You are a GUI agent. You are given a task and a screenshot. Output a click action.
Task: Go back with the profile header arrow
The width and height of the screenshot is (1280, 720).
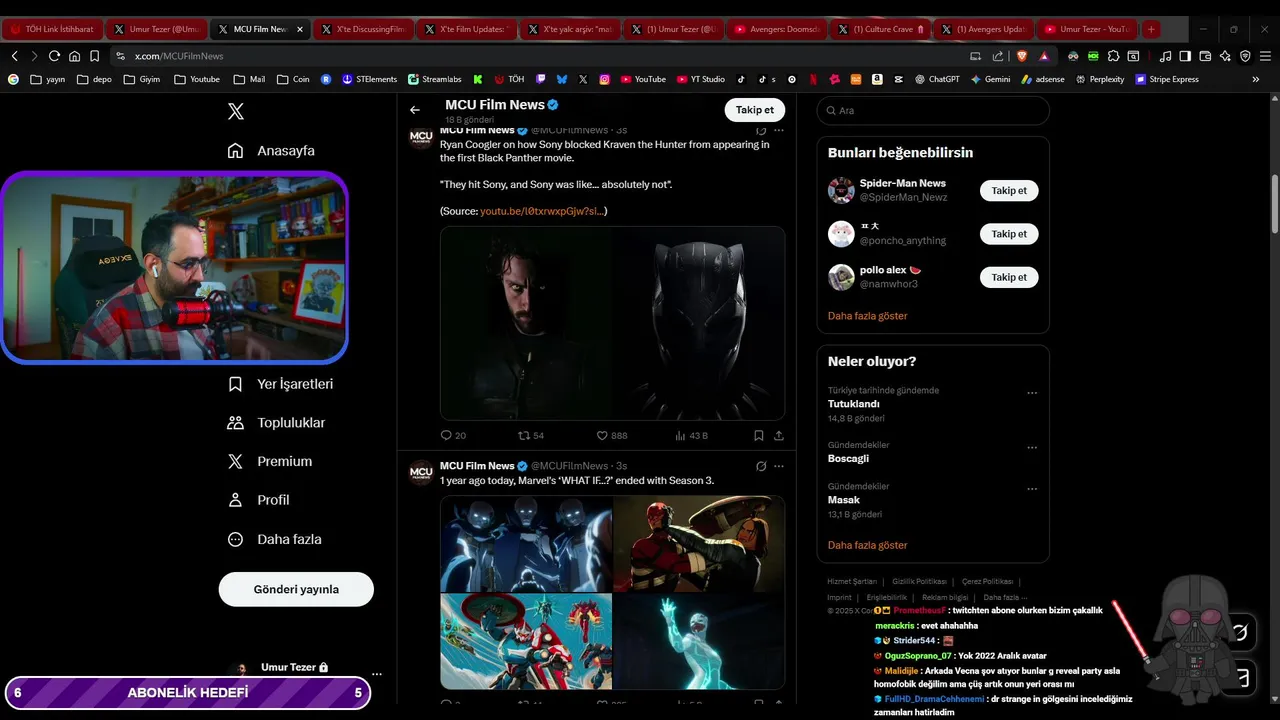pyautogui.click(x=415, y=110)
